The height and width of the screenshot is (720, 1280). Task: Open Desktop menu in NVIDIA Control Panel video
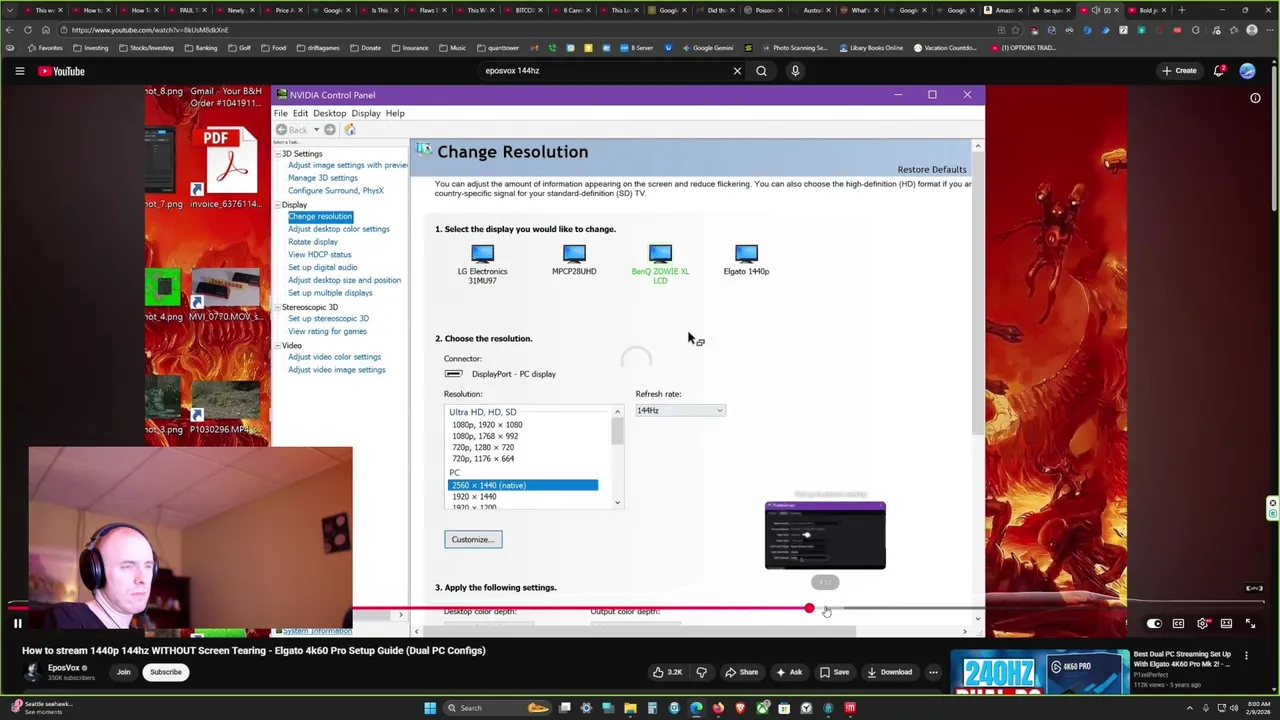(x=329, y=113)
